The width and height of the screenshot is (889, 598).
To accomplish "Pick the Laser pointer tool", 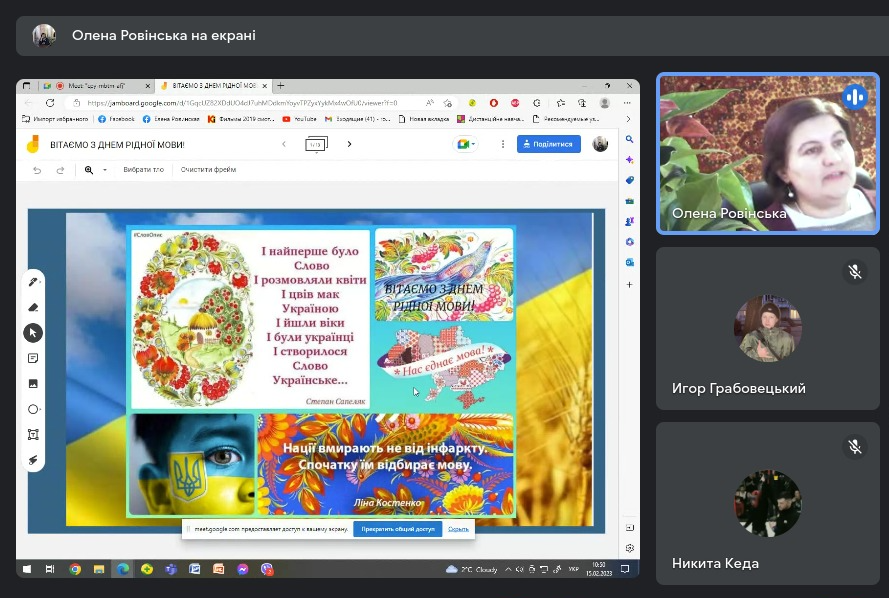I will tap(33, 460).
